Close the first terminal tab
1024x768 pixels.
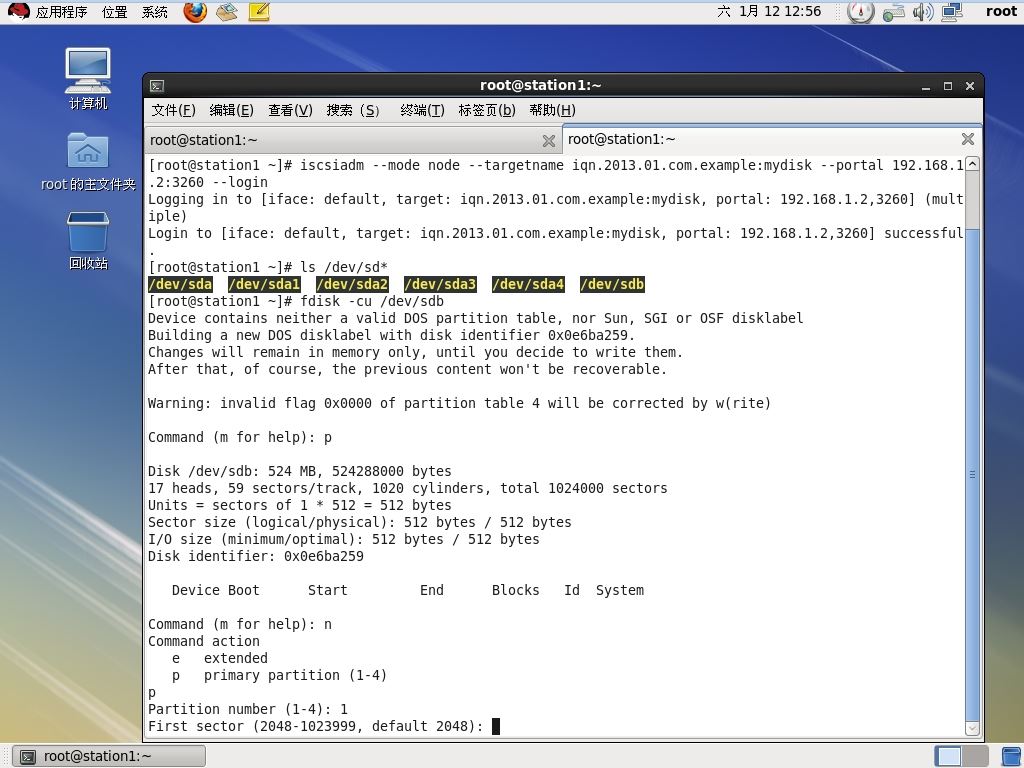point(549,140)
